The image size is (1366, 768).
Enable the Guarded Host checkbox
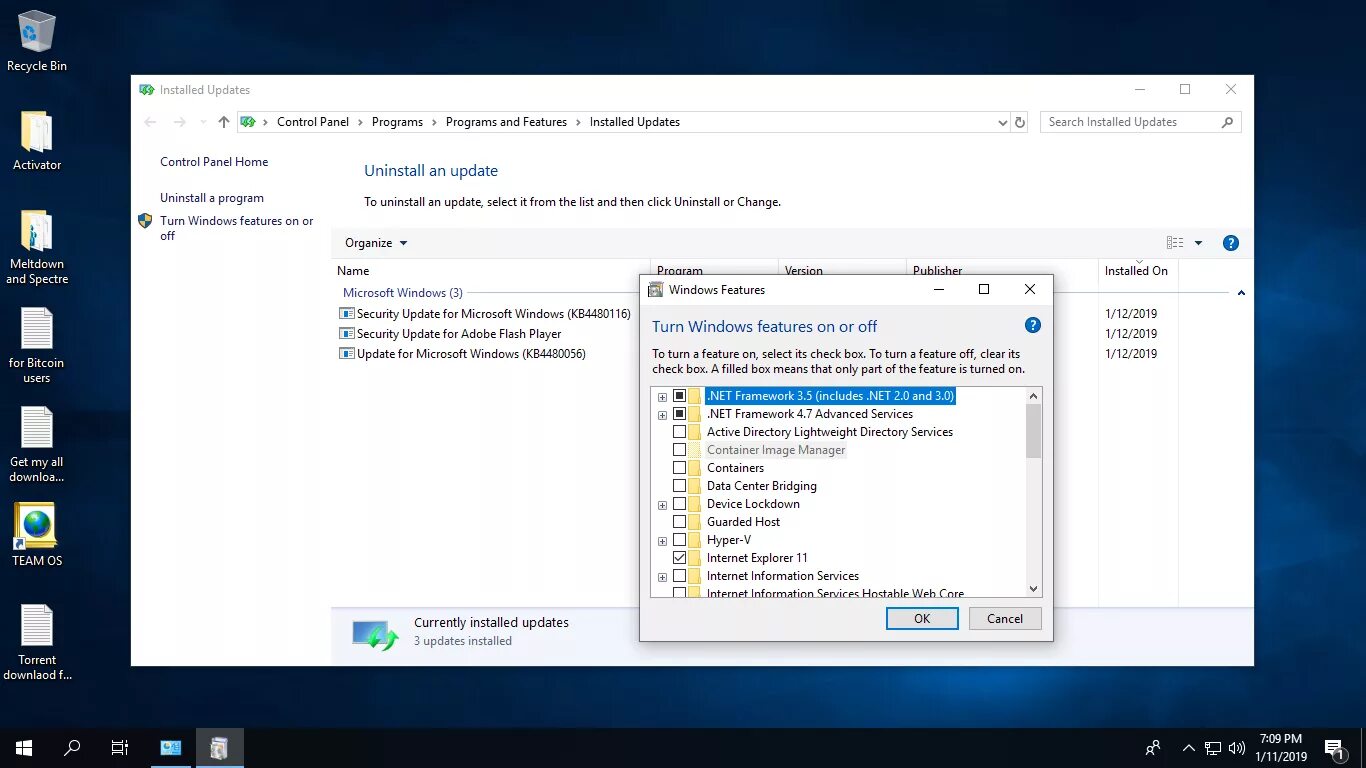(680, 522)
